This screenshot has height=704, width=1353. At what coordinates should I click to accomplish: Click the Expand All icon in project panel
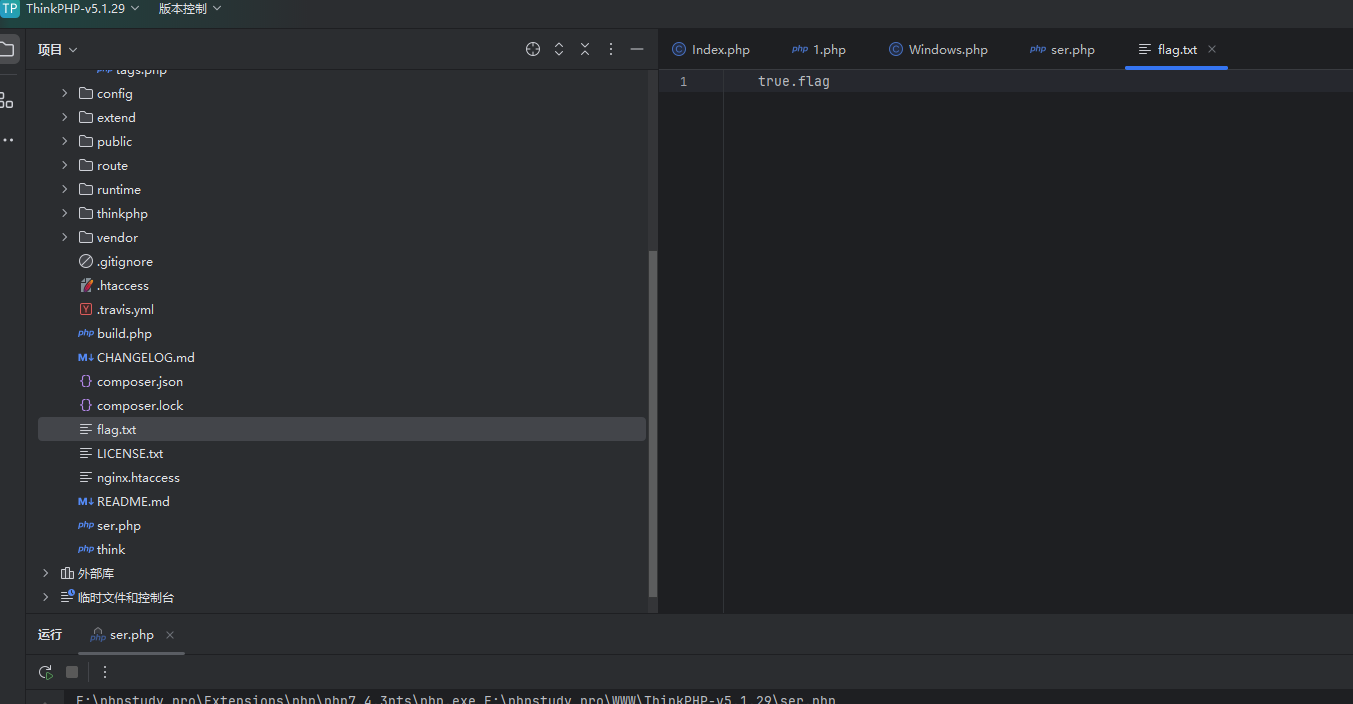click(x=559, y=49)
